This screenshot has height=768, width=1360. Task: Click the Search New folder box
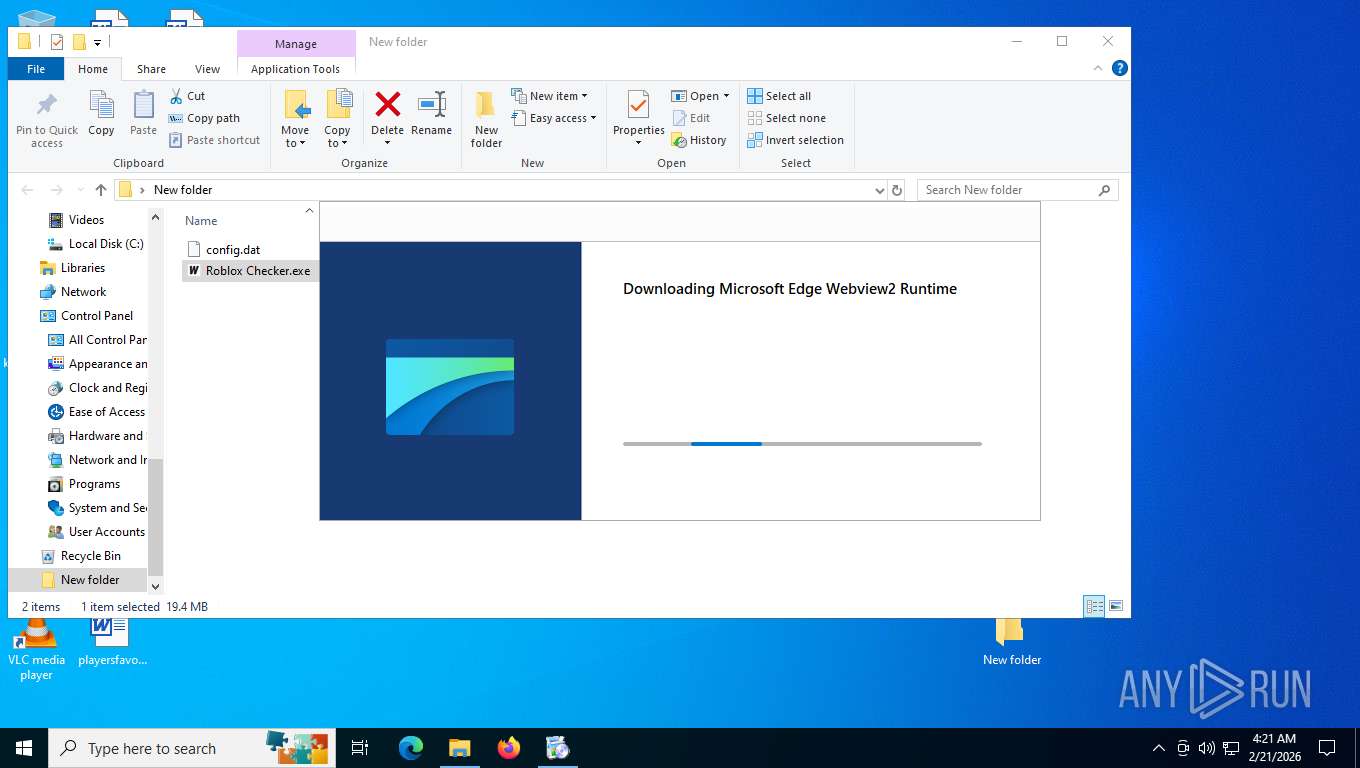click(x=1017, y=190)
